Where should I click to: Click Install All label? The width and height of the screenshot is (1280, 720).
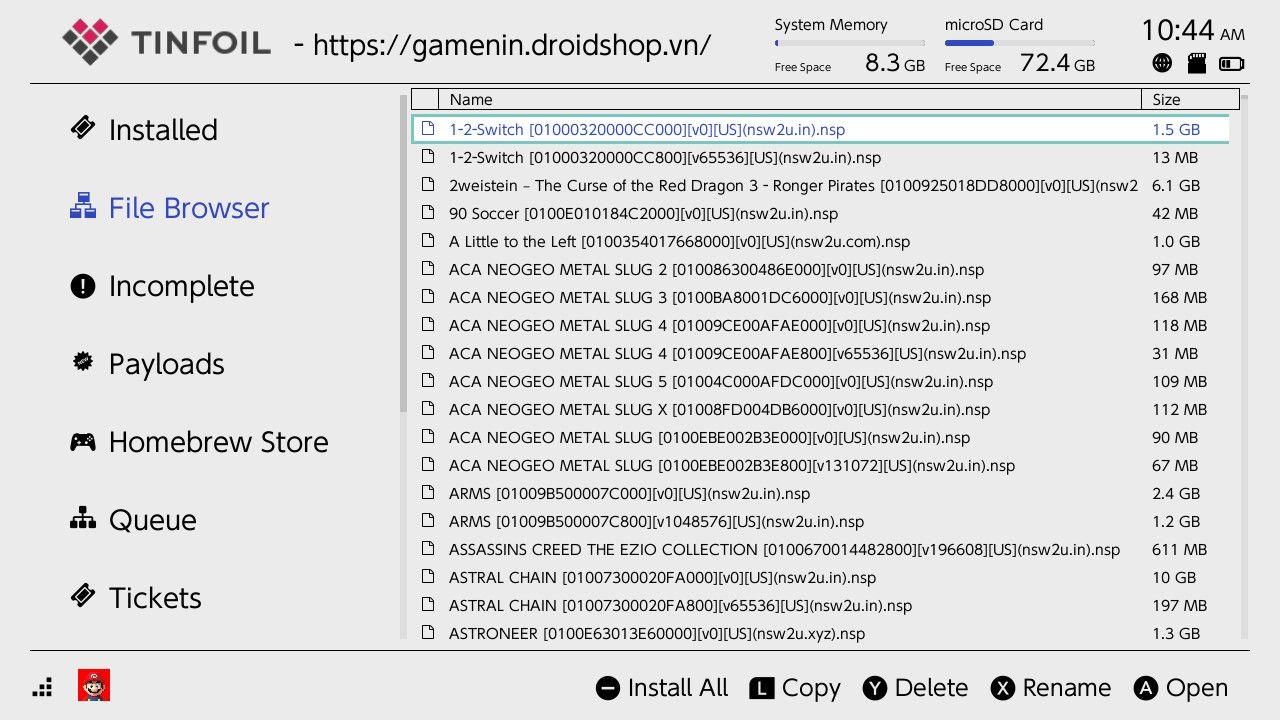tap(678, 688)
